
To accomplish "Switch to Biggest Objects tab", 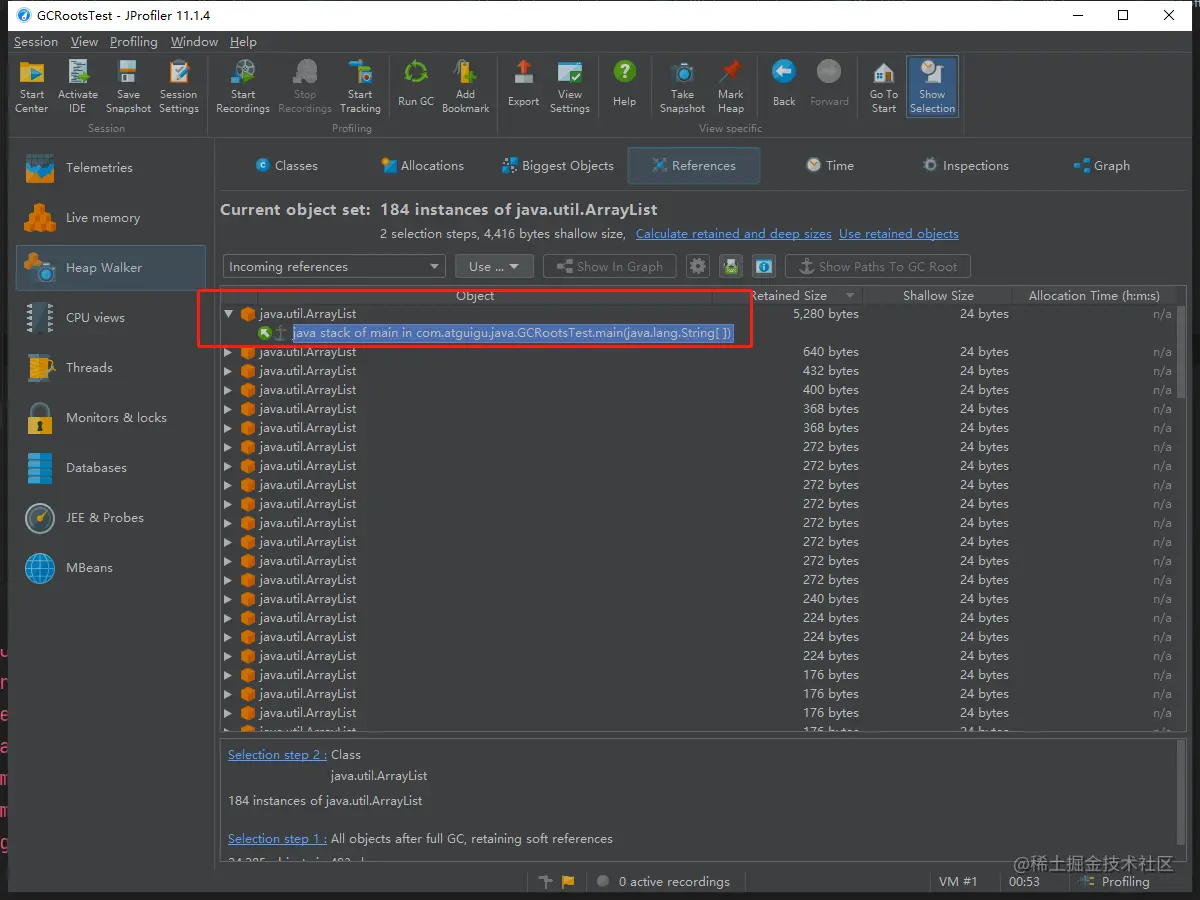I will 558,166.
